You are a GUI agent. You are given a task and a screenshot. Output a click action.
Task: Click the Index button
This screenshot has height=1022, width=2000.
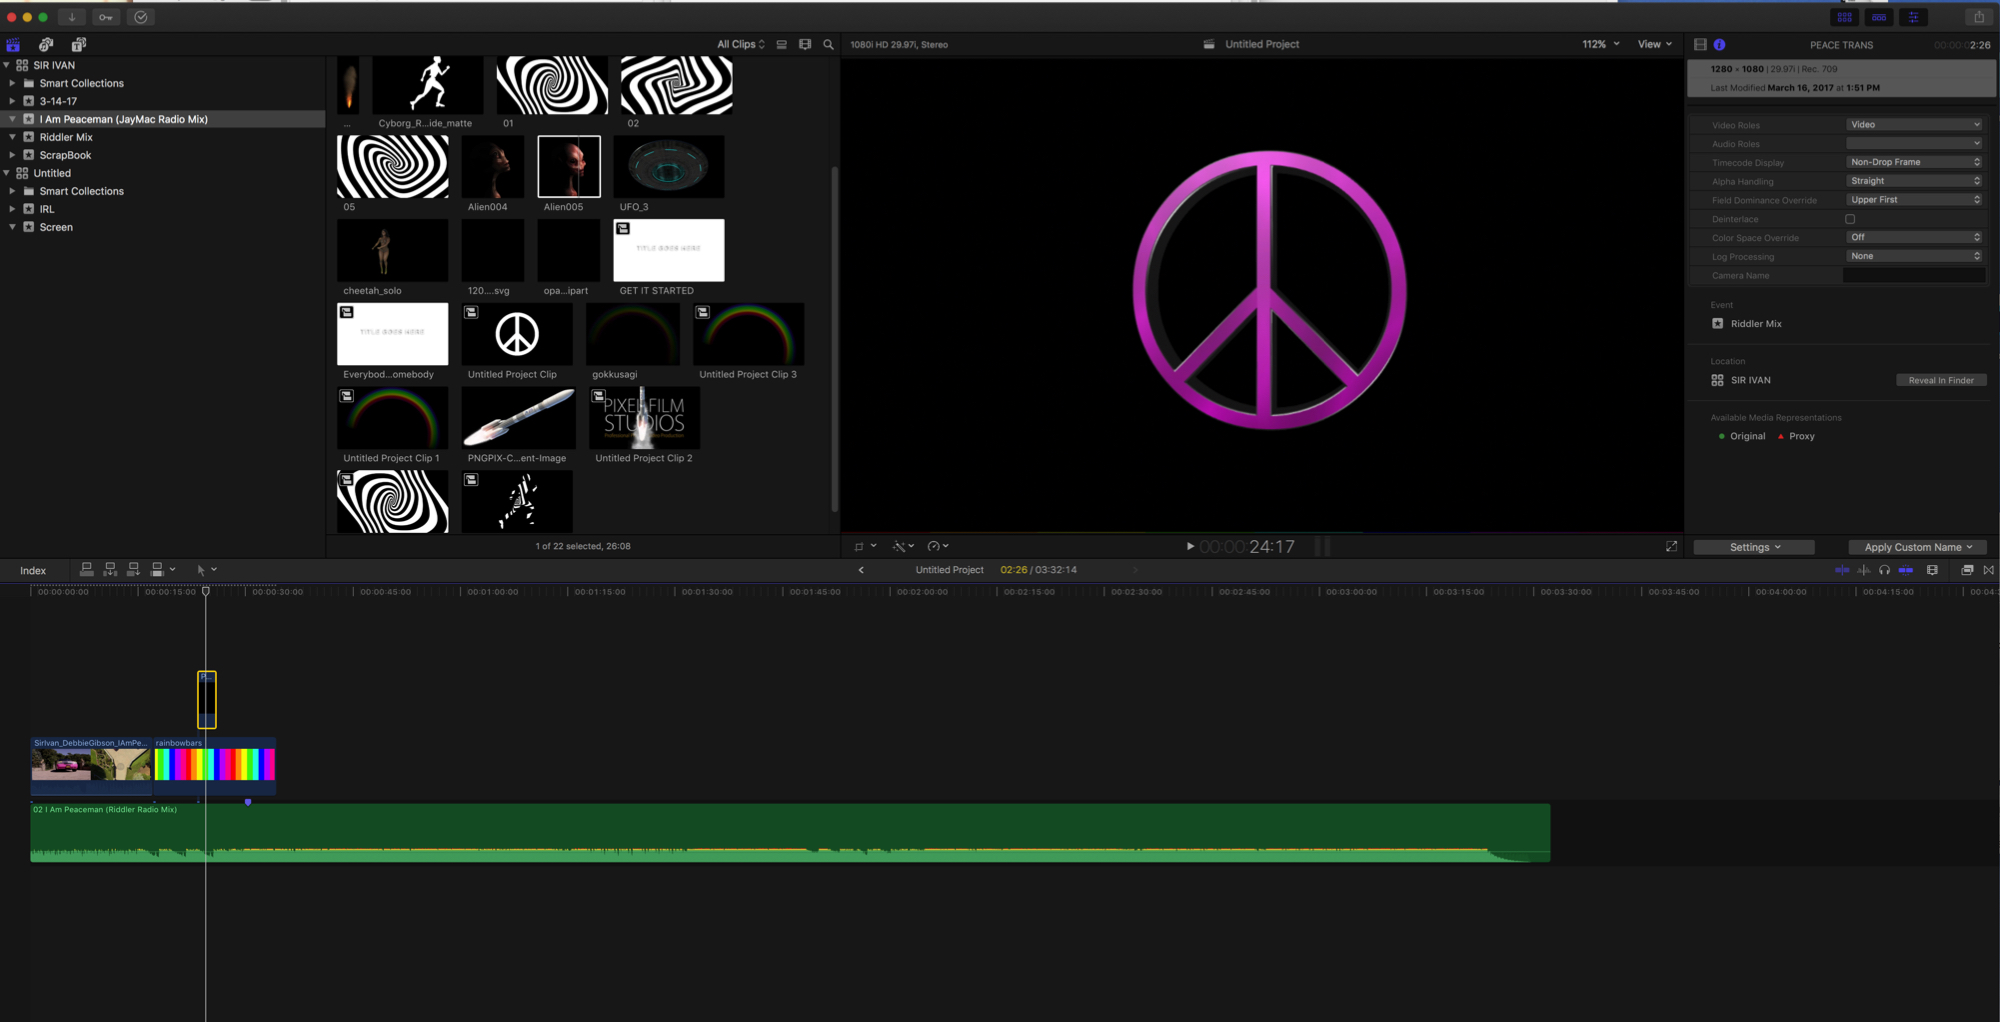pos(33,571)
